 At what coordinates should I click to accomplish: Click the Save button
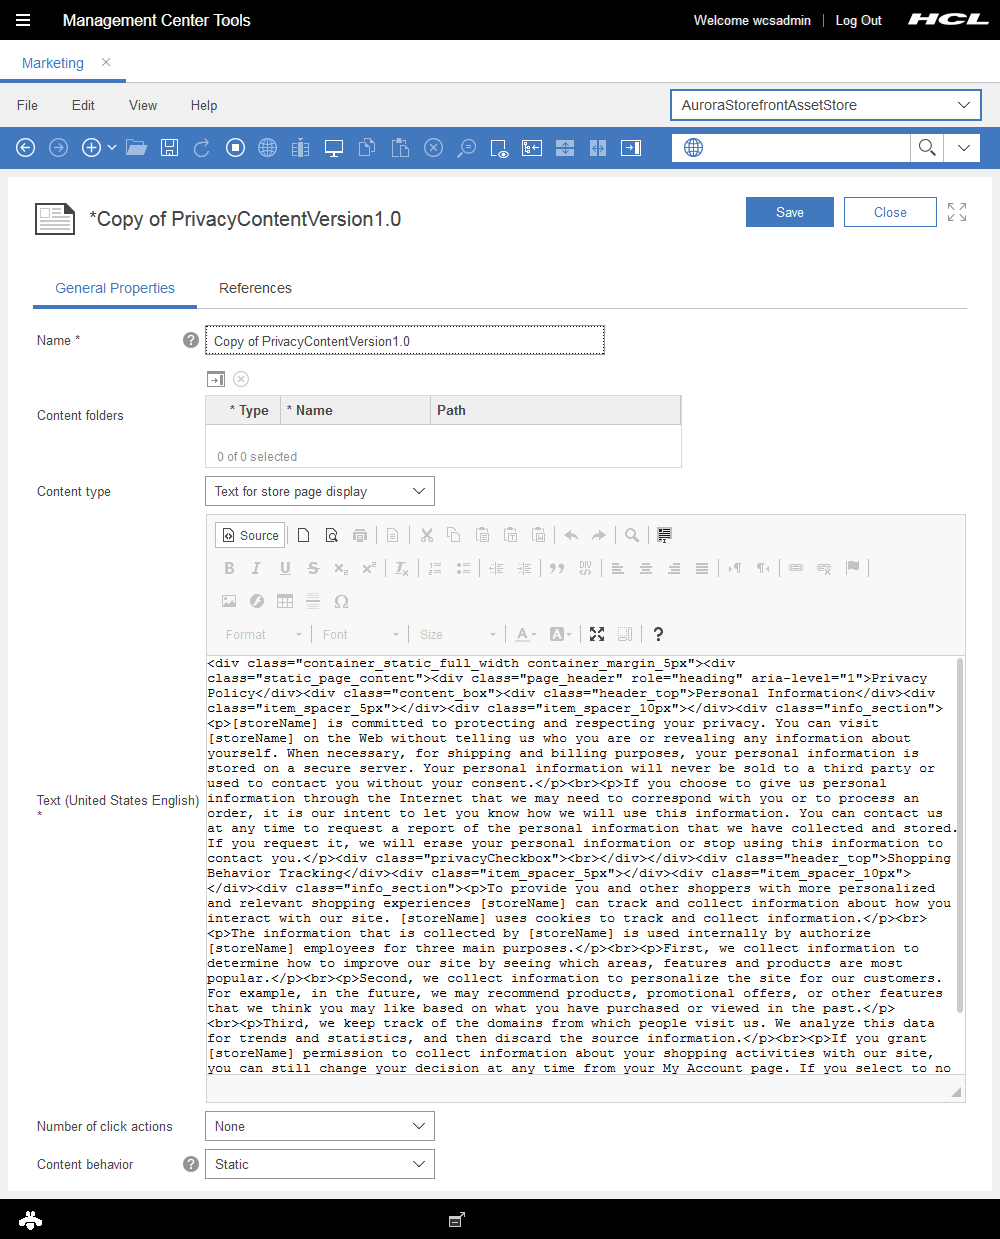coord(789,211)
